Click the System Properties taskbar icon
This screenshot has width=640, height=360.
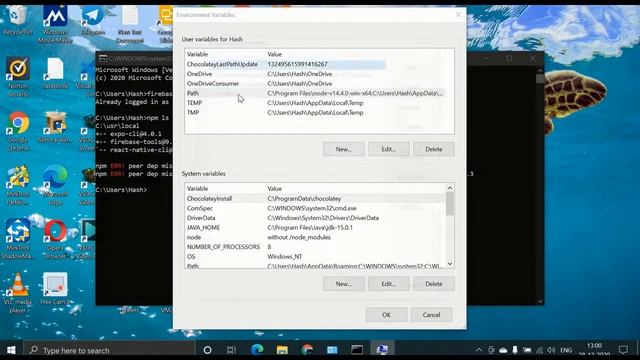coord(382,350)
